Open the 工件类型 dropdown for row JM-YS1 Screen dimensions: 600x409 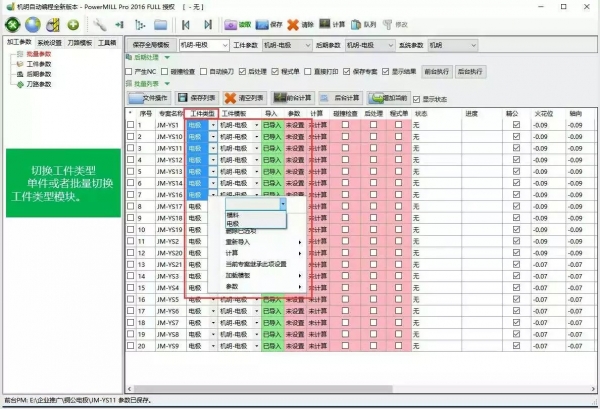point(212,125)
